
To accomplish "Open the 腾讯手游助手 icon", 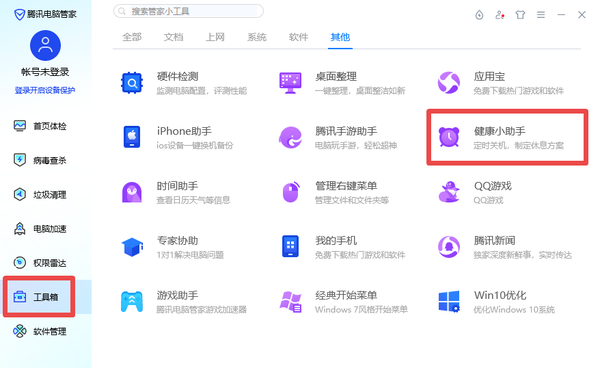I will click(290, 137).
